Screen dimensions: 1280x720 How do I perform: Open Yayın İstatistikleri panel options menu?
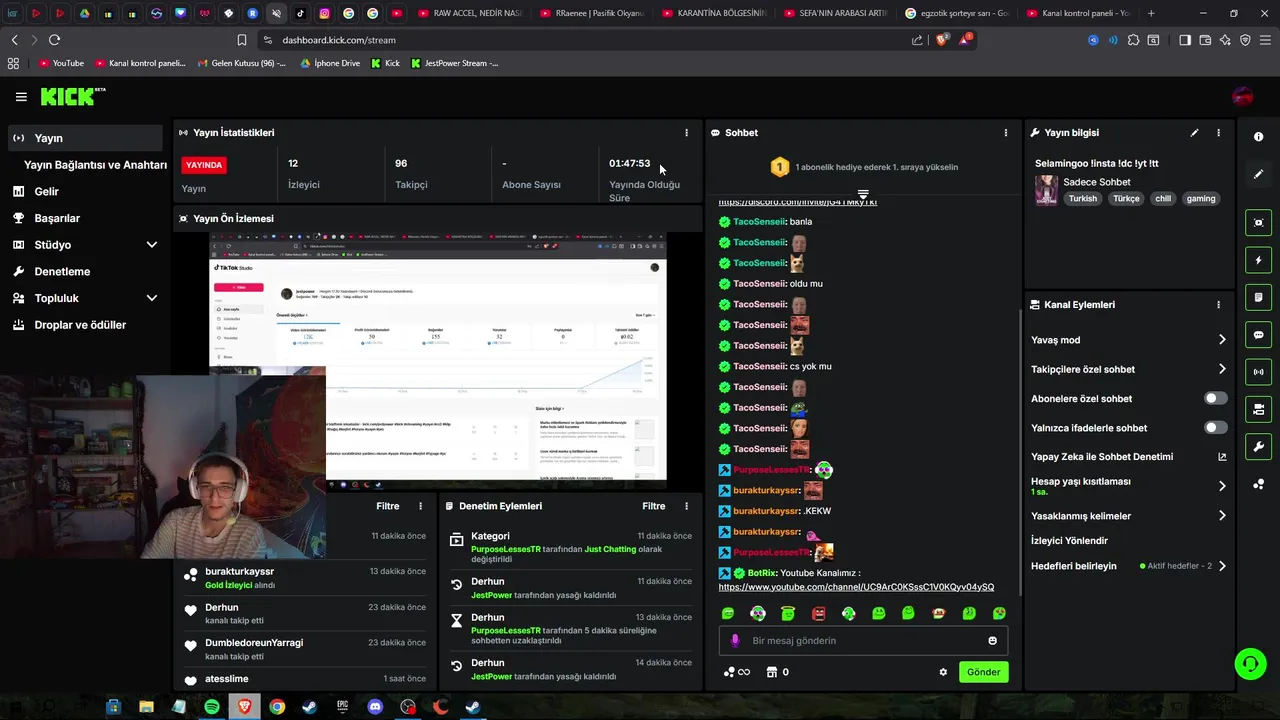[x=686, y=132]
